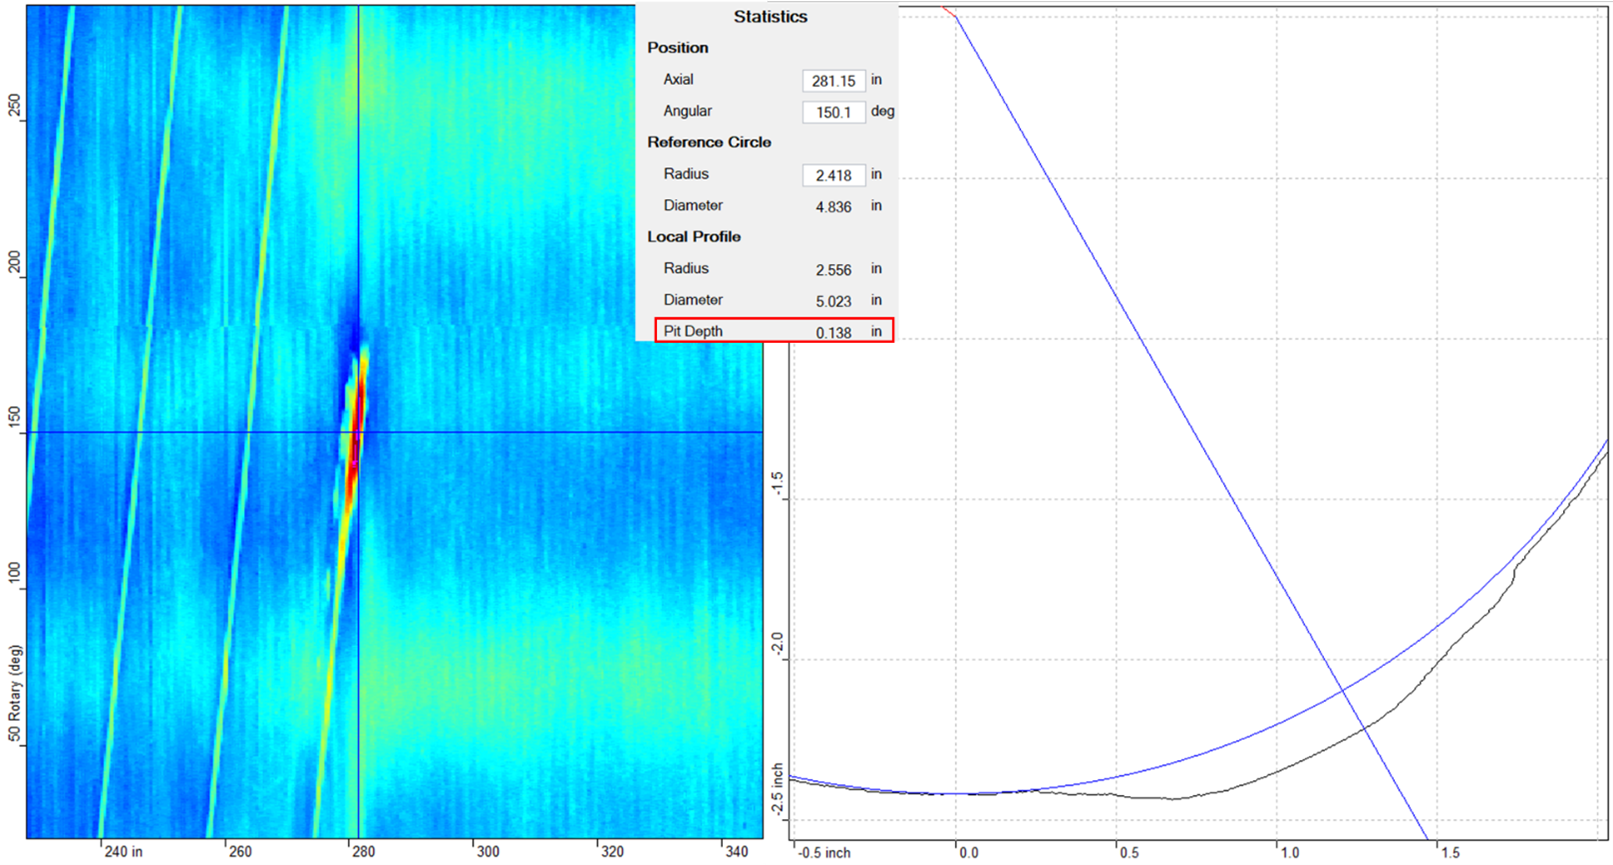The height and width of the screenshot is (865, 1613).
Task: Click the Position section header
Action: [x=677, y=48]
